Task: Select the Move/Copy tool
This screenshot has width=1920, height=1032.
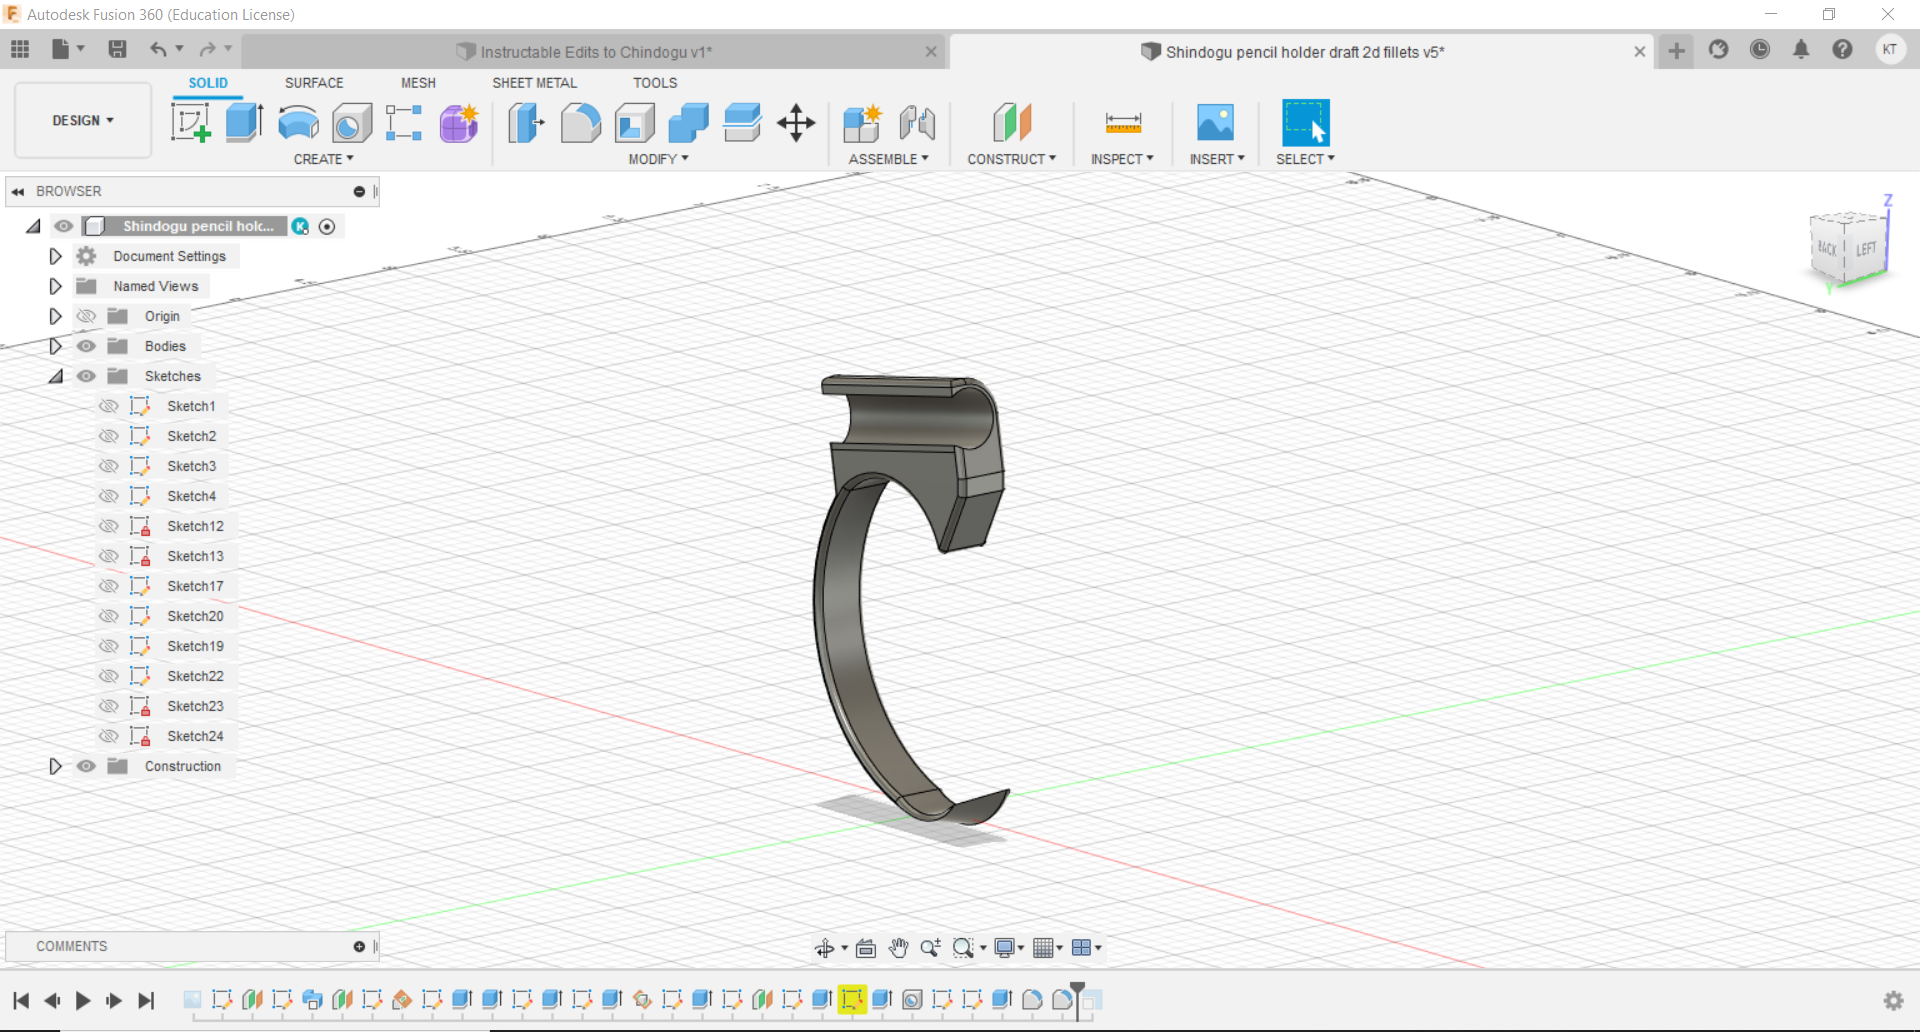Action: coord(796,123)
